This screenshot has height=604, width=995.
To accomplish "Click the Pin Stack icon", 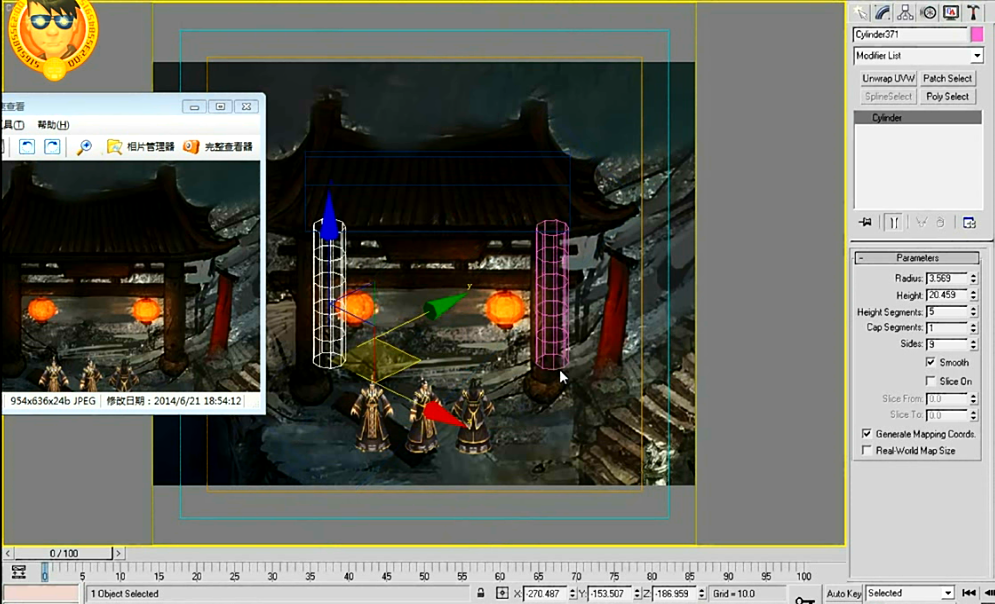I will tap(865, 222).
